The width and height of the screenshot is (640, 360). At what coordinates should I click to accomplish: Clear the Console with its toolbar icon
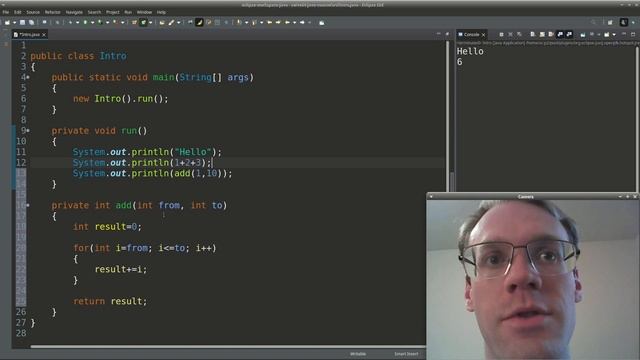[x=532, y=35]
